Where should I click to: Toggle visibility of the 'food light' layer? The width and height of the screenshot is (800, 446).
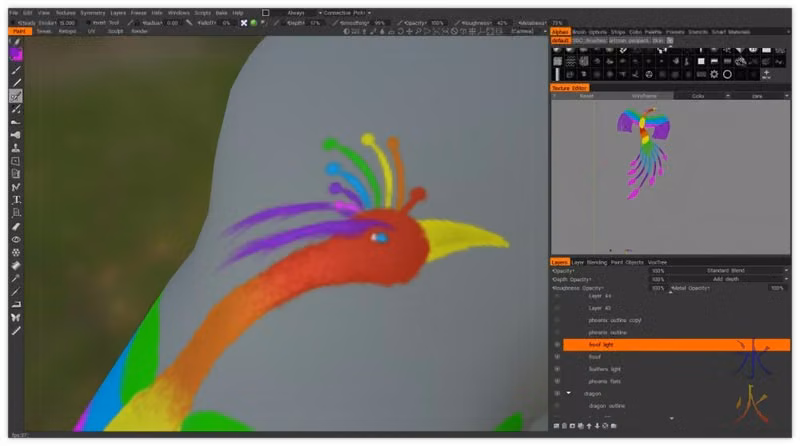tap(557, 345)
